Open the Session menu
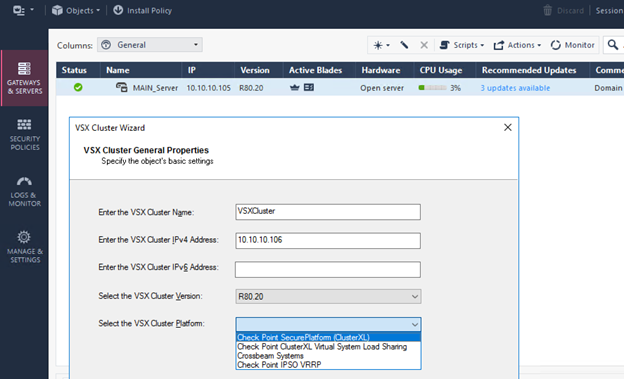 [x=609, y=11]
